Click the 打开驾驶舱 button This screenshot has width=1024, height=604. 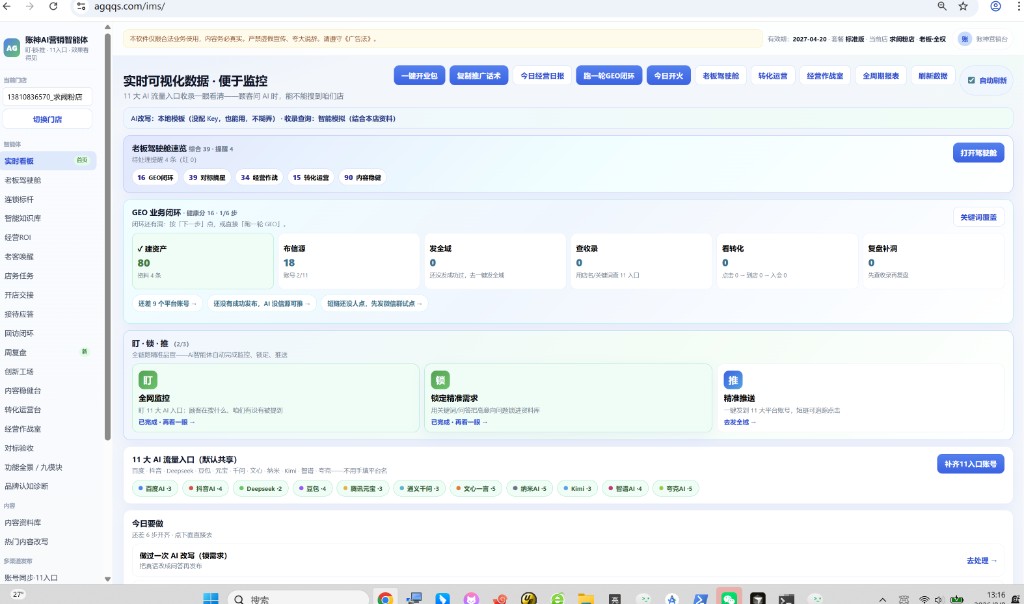(978, 153)
